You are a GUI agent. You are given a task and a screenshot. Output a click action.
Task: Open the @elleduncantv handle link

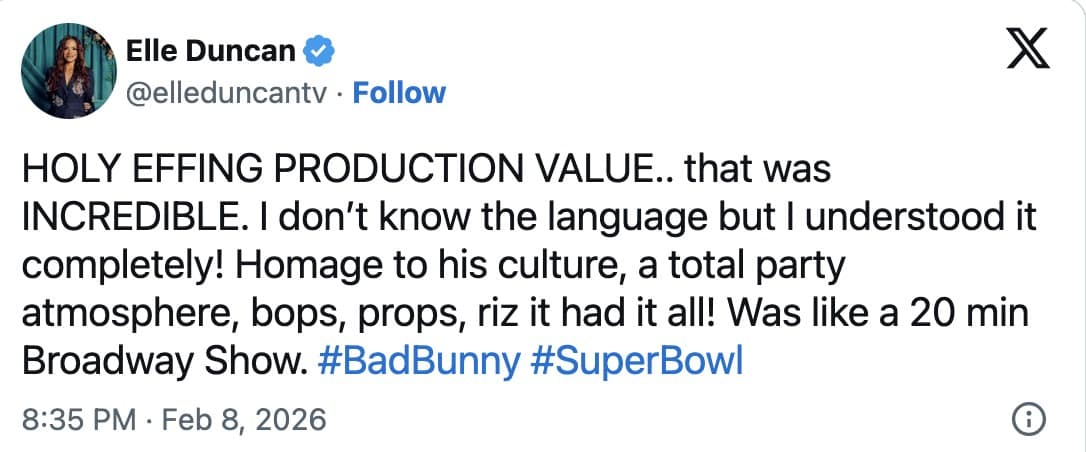231,93
